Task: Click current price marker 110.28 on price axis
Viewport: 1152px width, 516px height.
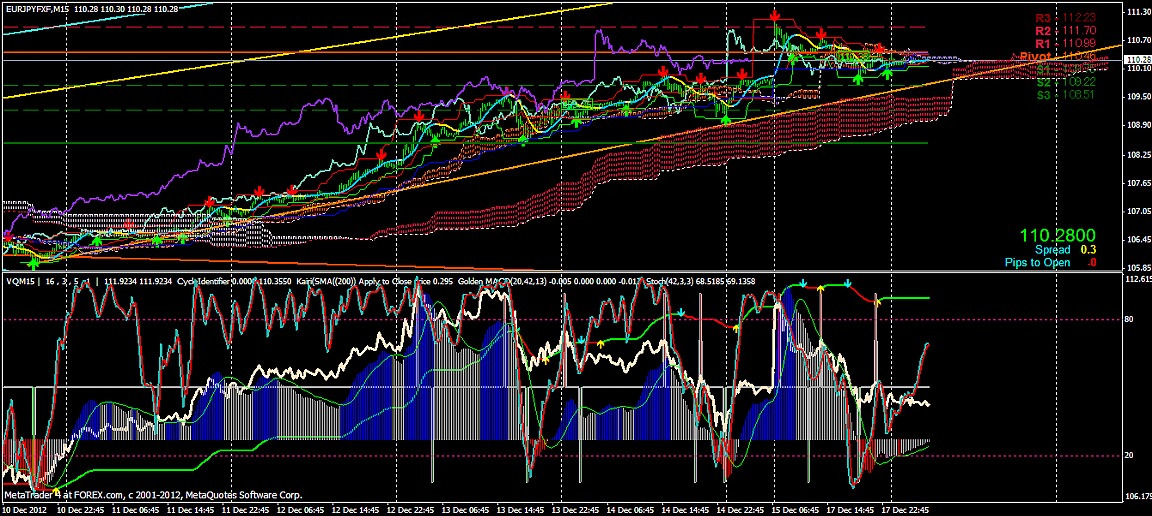Action: point(1136,61)
